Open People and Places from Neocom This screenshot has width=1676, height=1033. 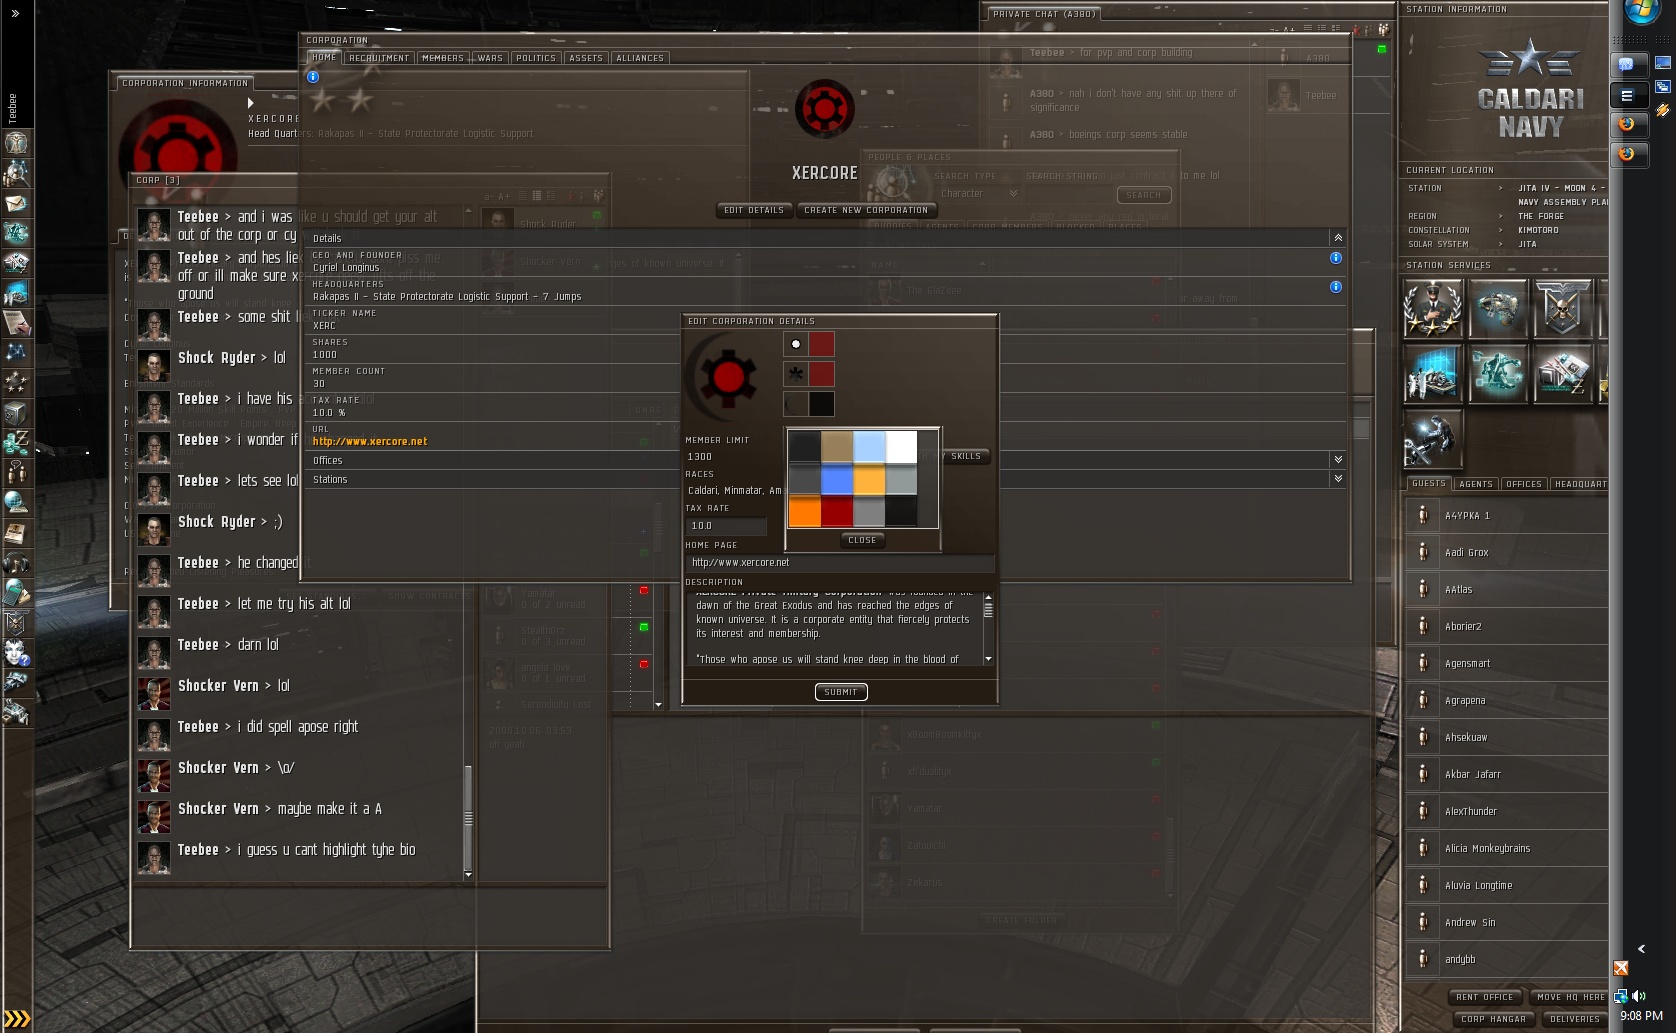[17, 173]
